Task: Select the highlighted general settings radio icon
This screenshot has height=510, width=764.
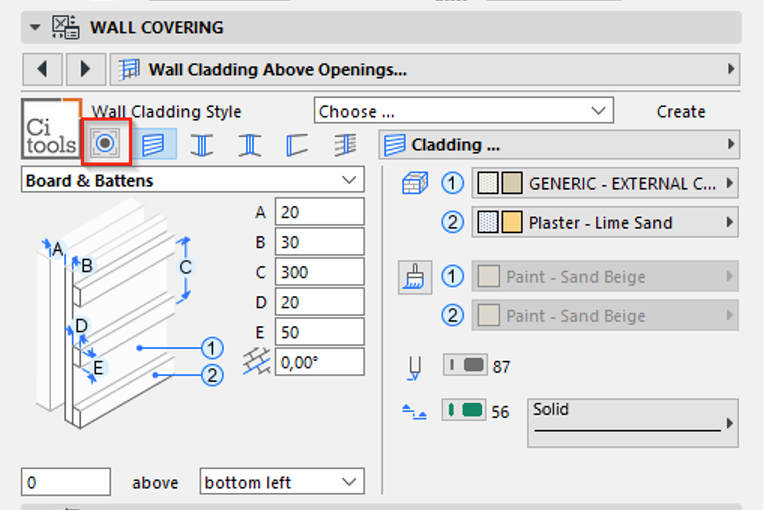Action: click(x=106, y=143)
